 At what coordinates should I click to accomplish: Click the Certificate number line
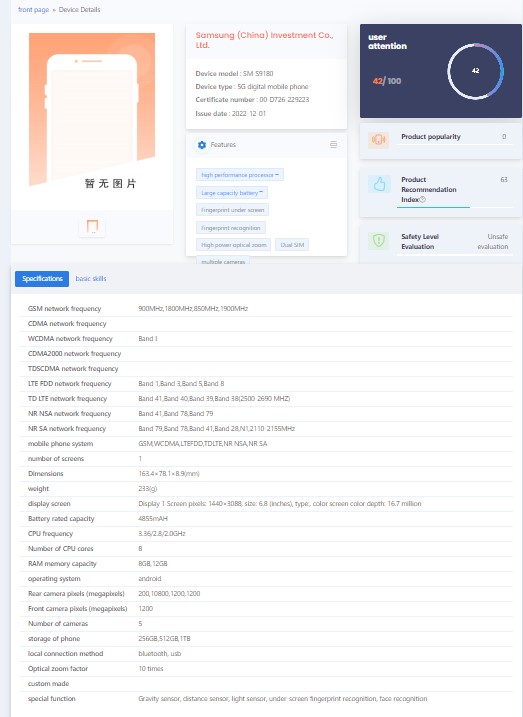coord(252,100)
